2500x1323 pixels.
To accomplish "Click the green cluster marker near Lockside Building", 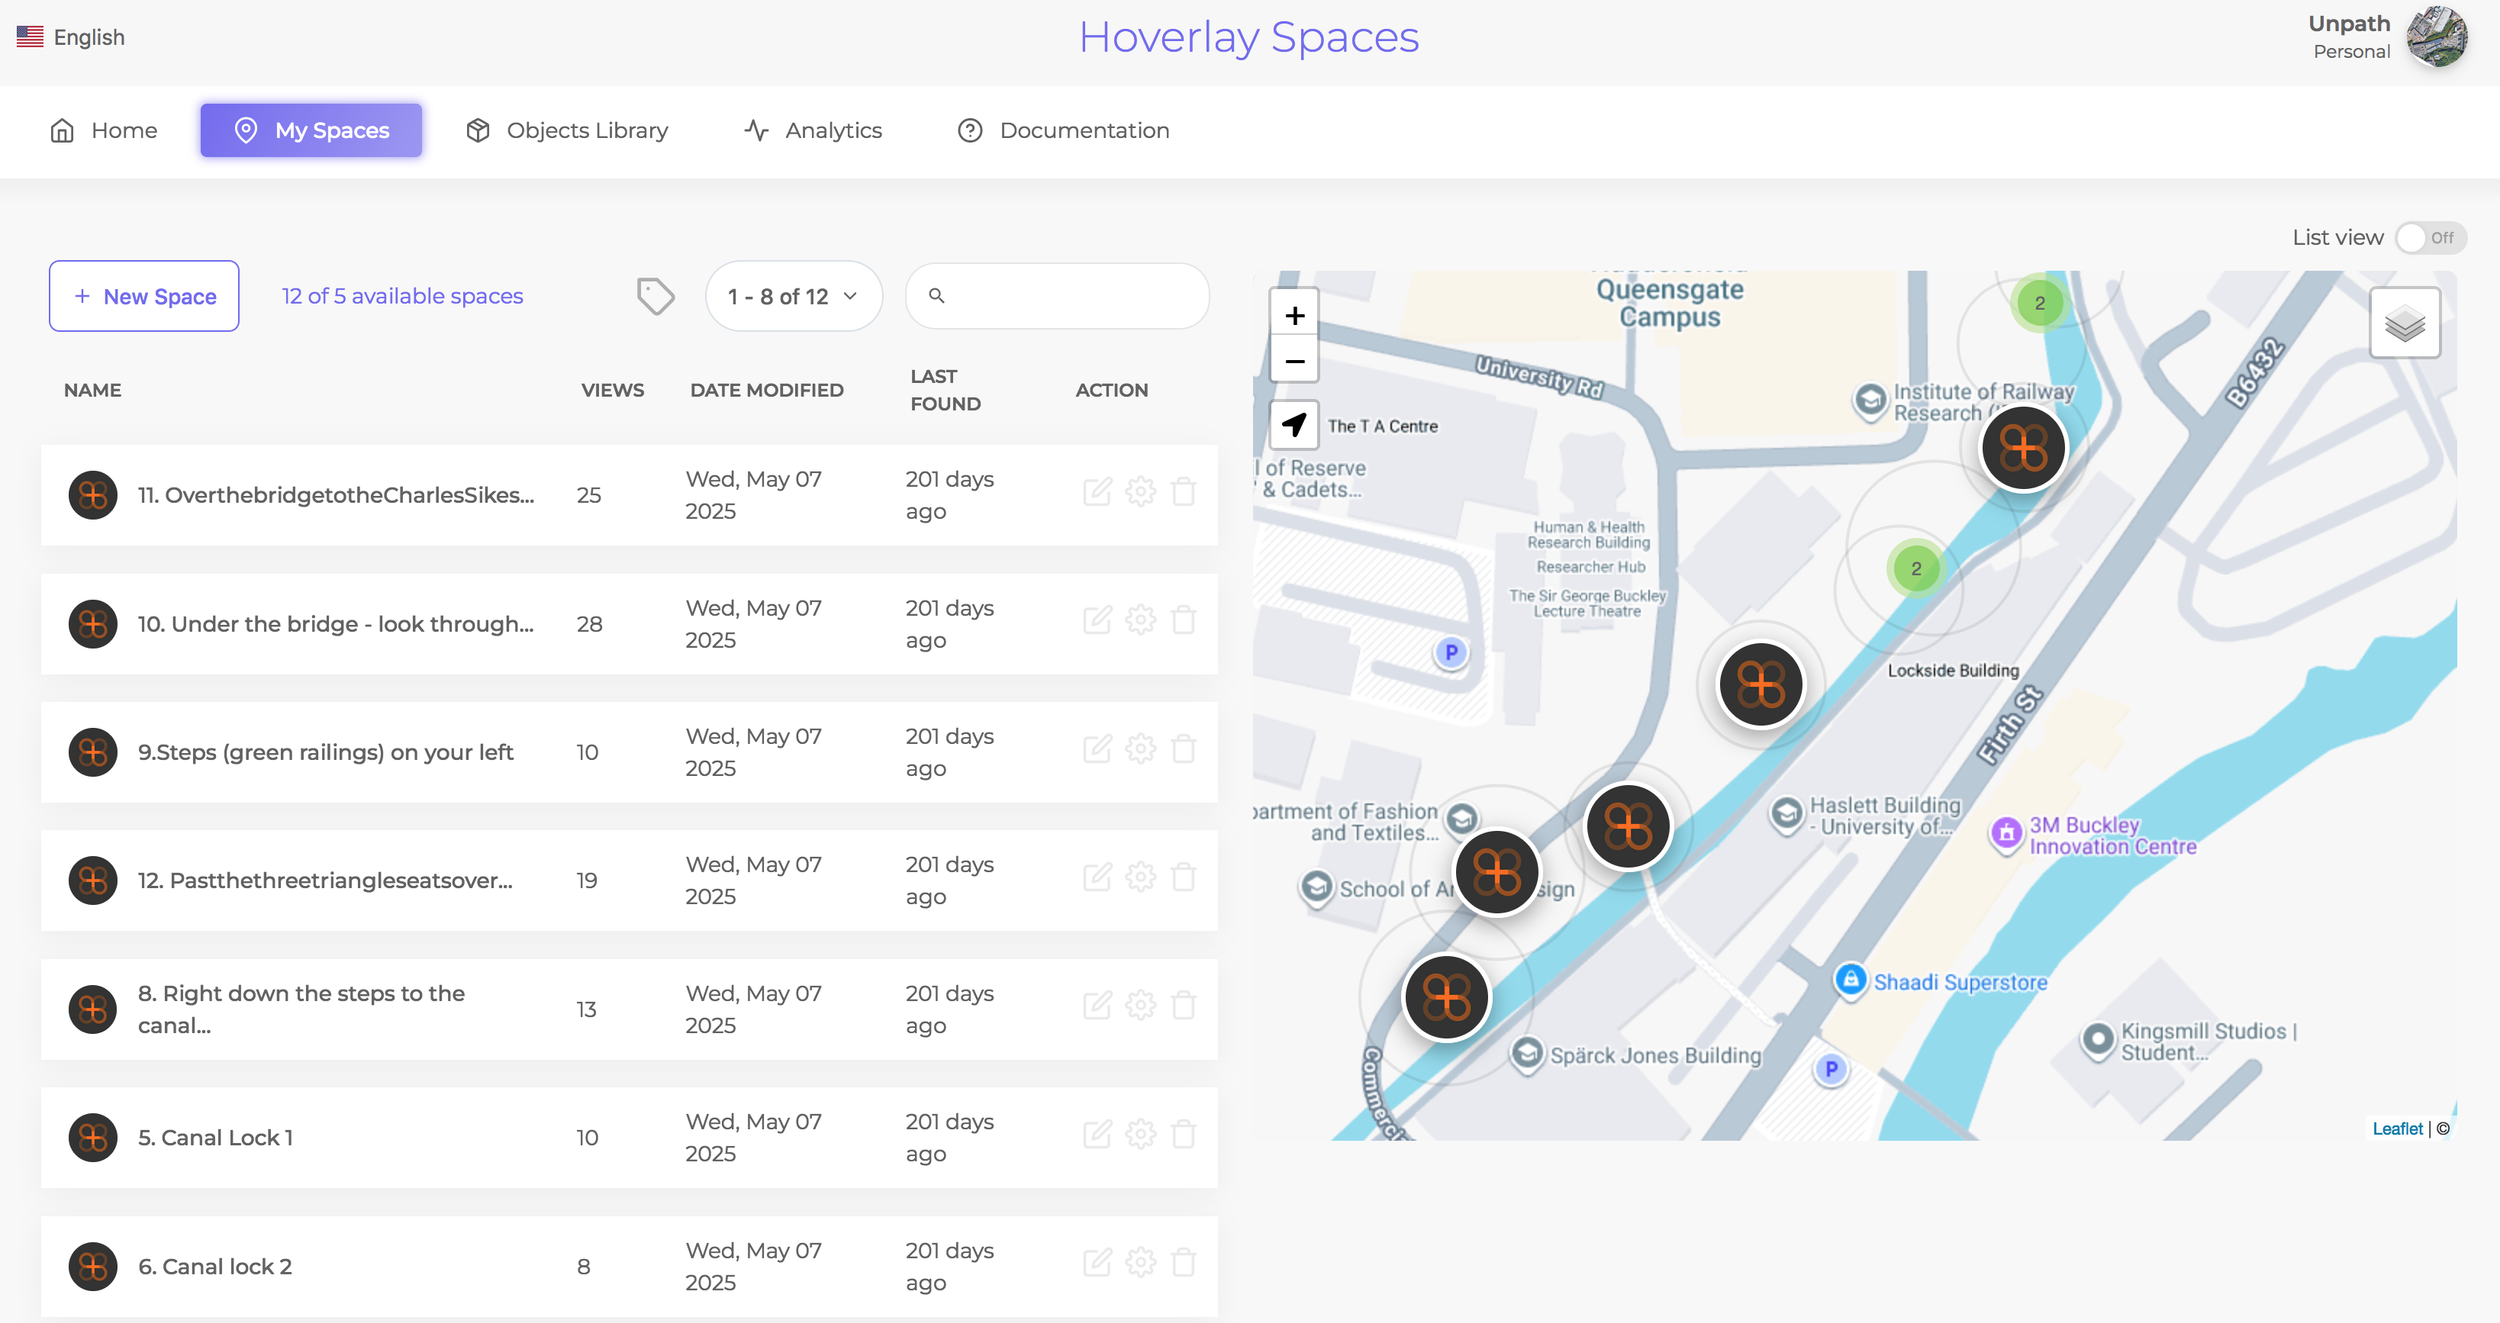I will click(1915, 569).
